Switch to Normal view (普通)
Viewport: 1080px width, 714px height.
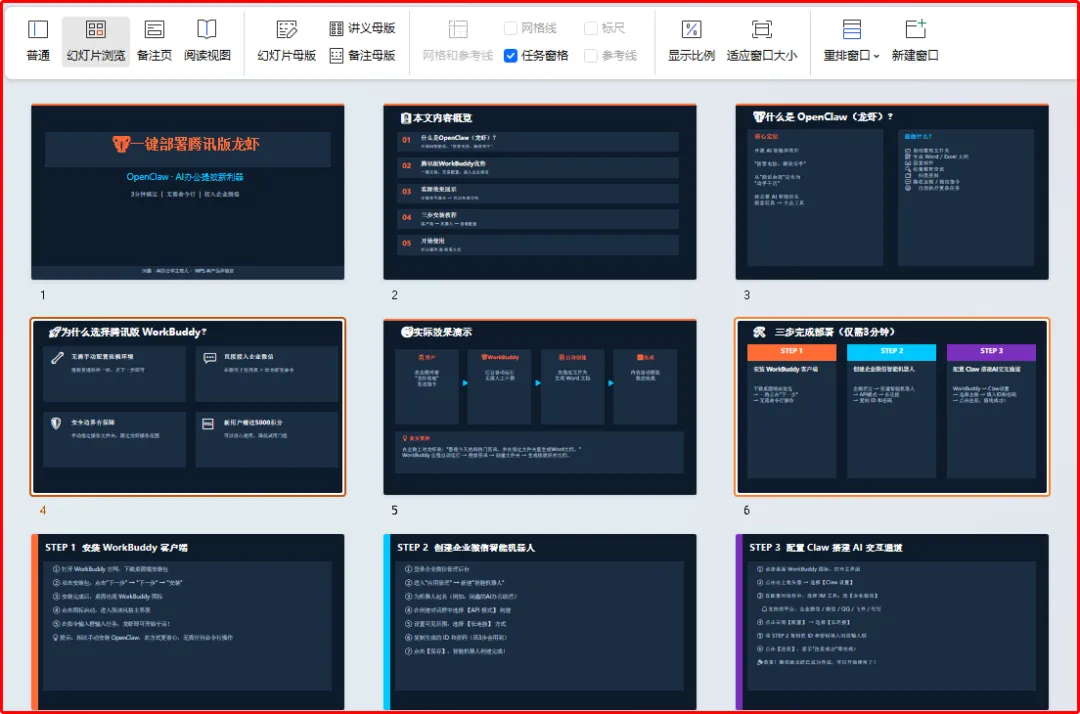(38, 41)
